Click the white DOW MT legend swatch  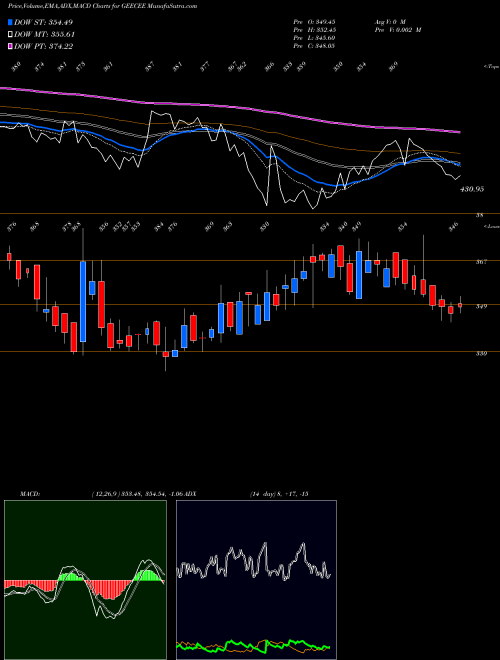coord(10,34)
